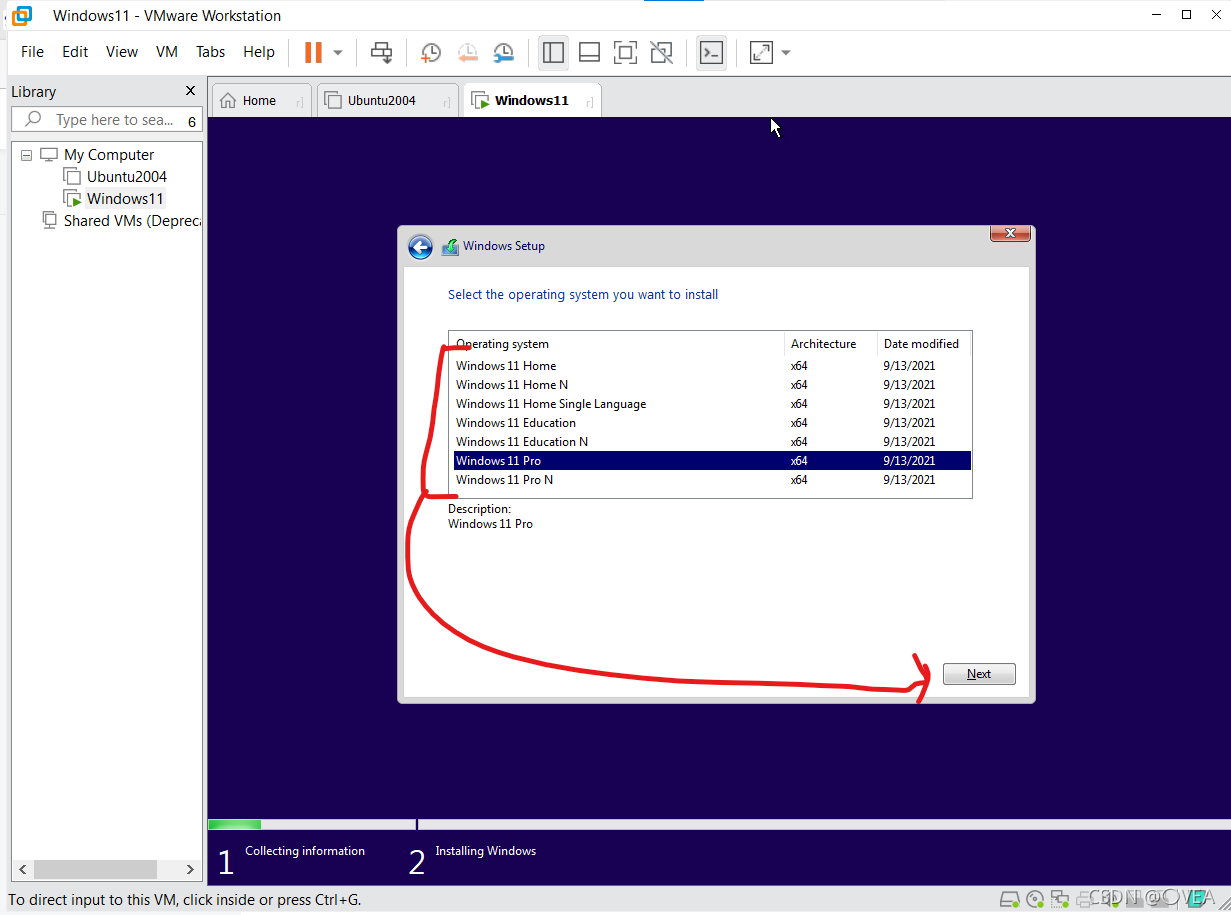Screen dimensions: 1231x915
Task: Close the Library panel
Action: pos(191,91)
